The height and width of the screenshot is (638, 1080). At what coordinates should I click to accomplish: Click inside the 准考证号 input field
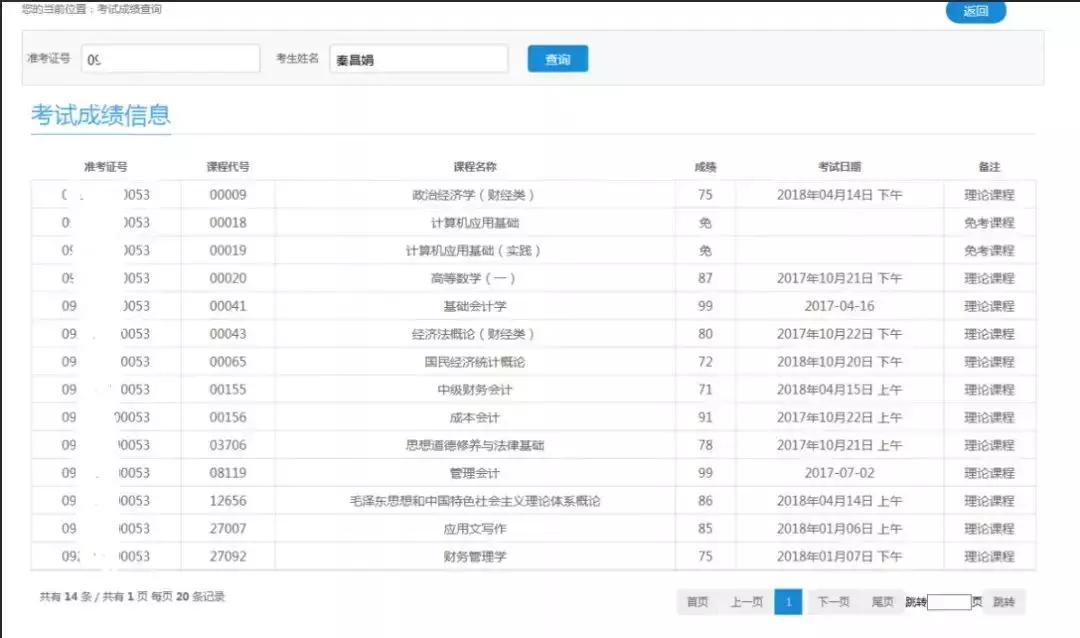(170, 58)
